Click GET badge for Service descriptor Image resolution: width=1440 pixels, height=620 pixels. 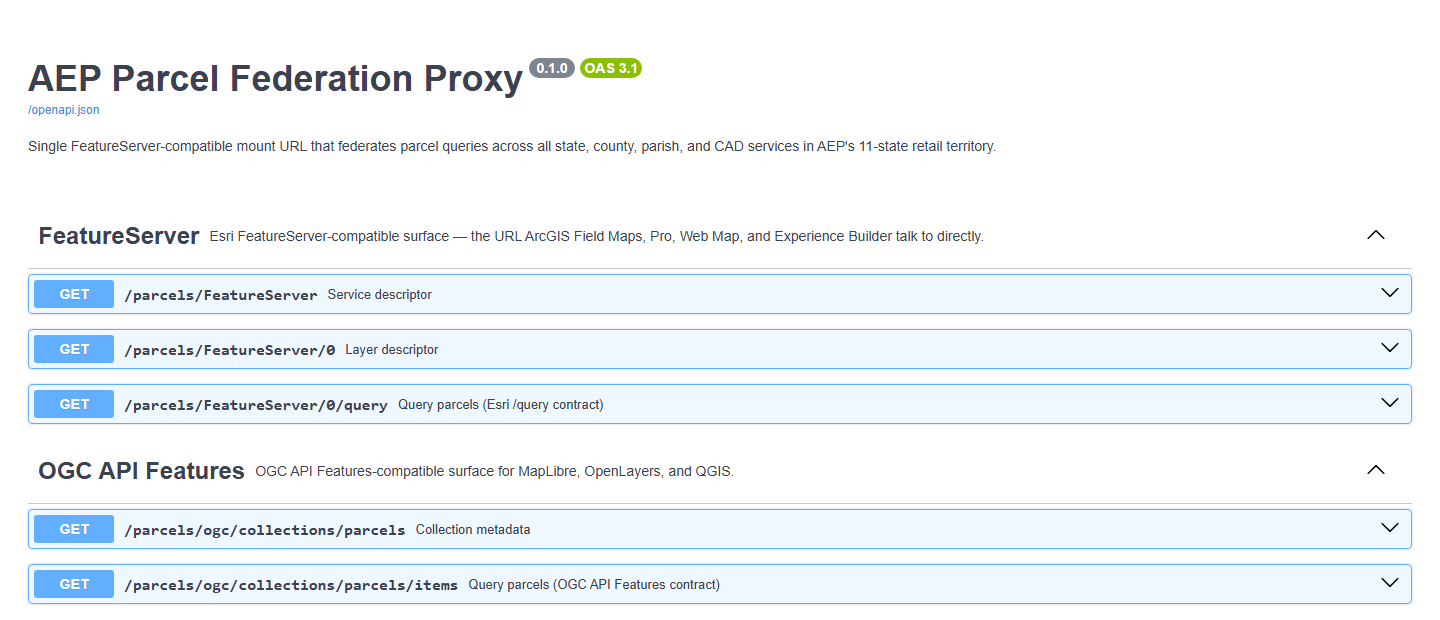point(74,294)
